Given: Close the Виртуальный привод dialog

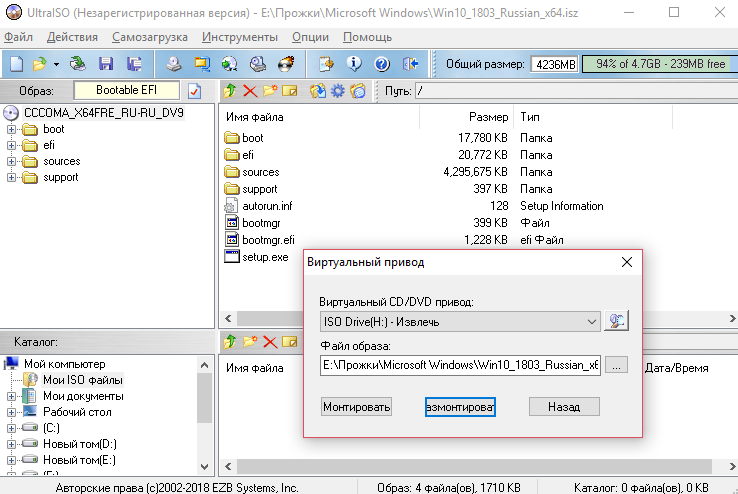Looking at the screenshot, I should [626, 262].
